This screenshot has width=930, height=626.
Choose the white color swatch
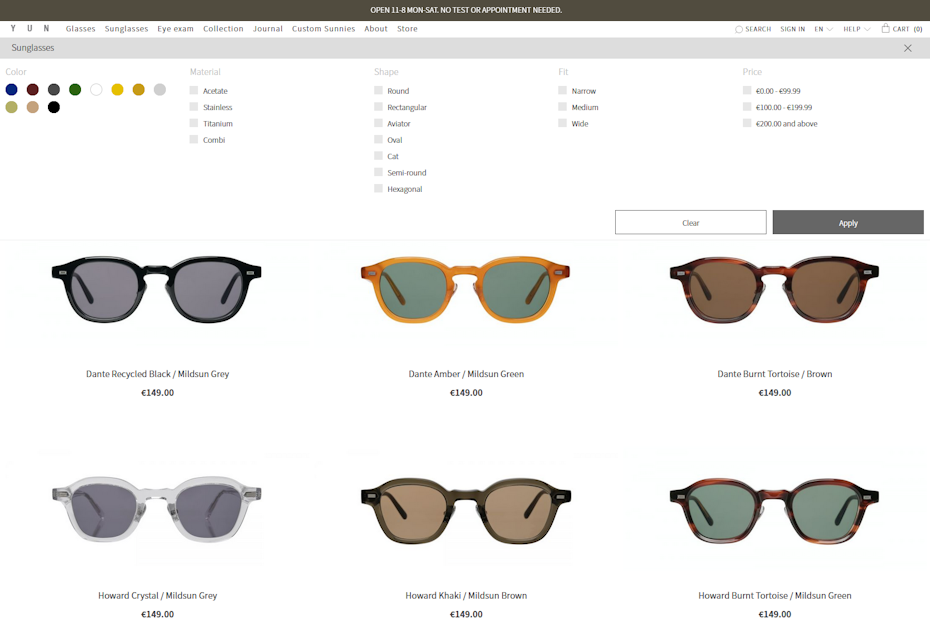tap(96, 90)
